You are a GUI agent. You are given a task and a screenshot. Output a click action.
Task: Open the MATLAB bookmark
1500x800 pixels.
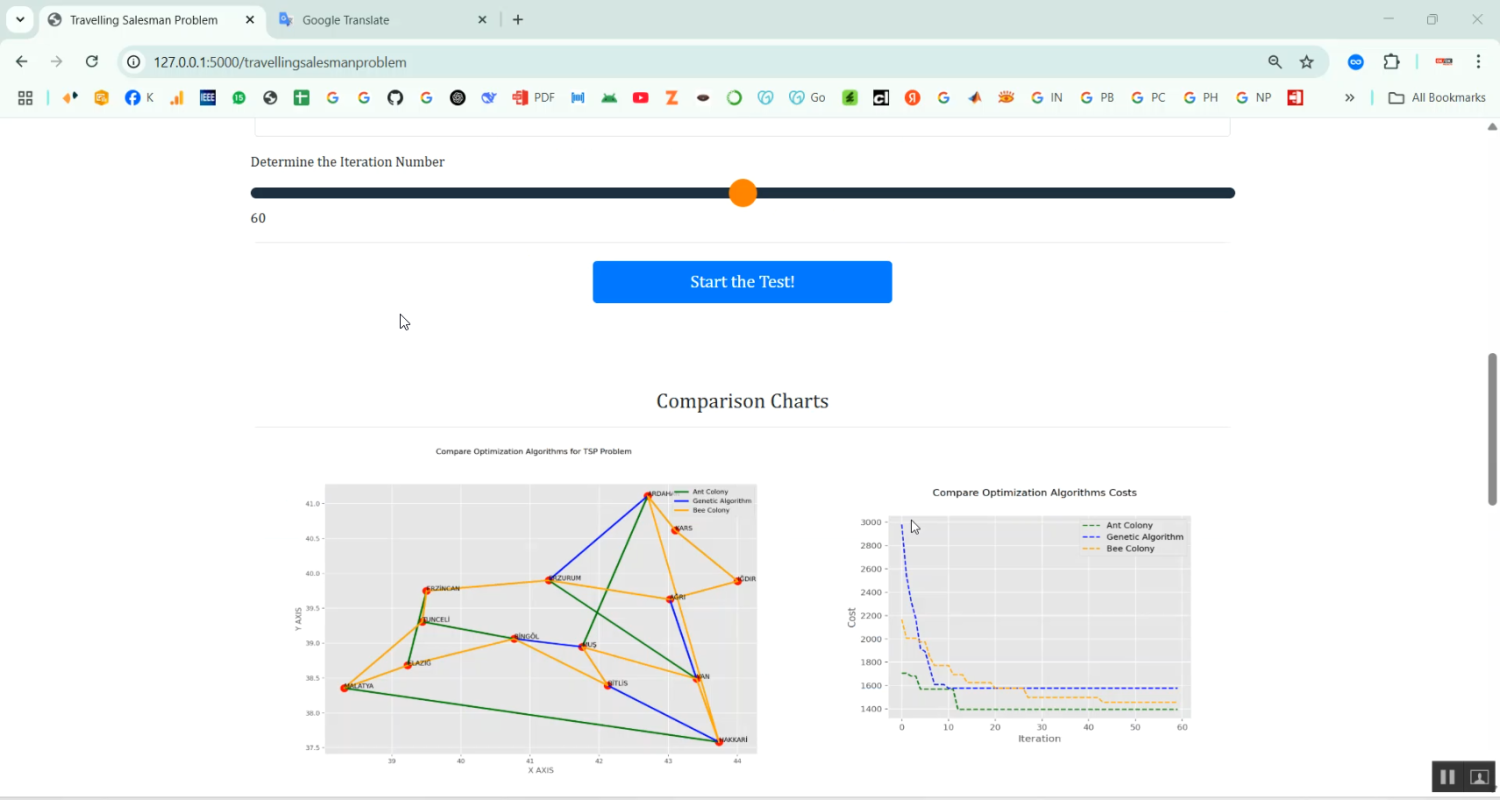coord(975,98)
